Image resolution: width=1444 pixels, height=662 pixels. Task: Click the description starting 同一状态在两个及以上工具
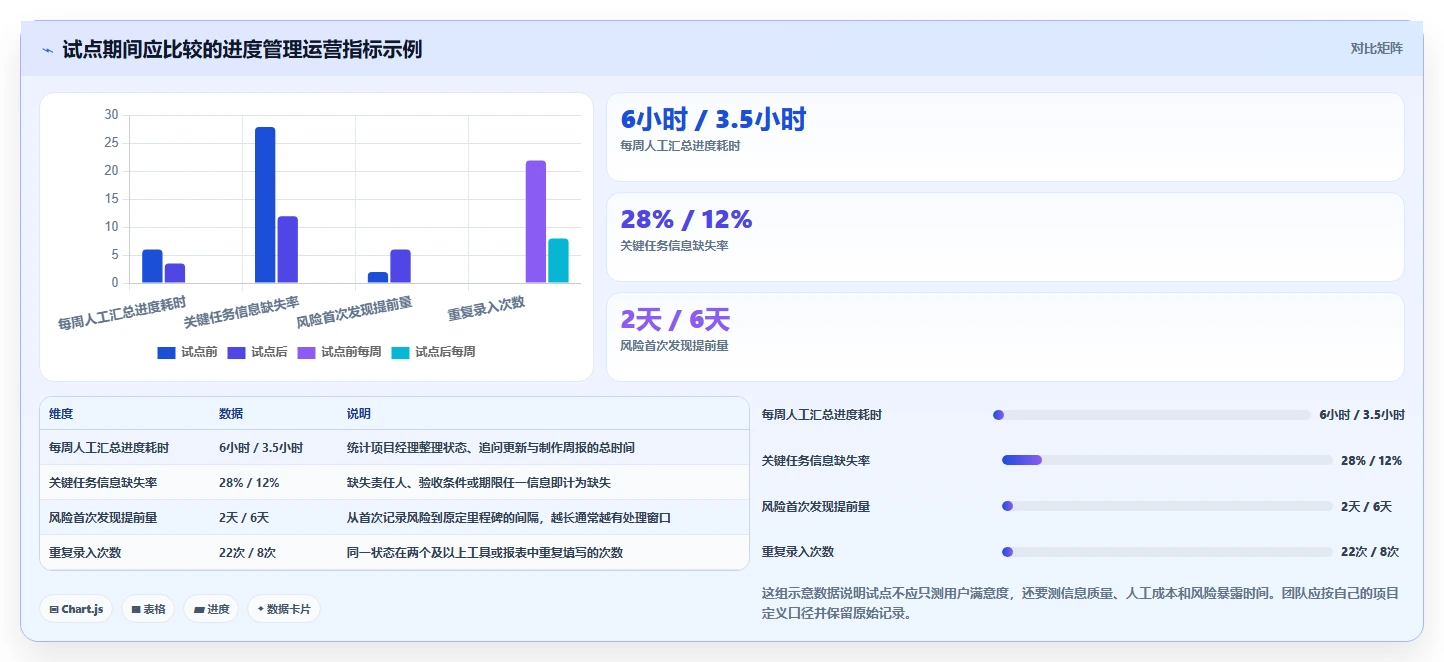pyautogui.click(x=484, y=553)
